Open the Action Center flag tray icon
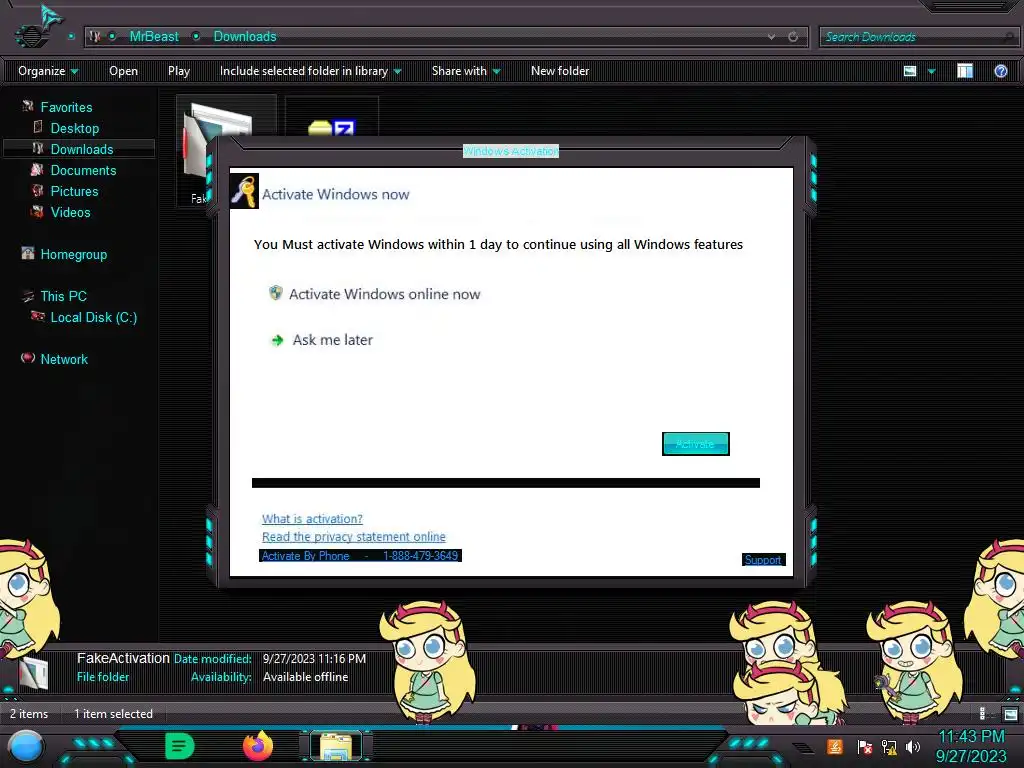1024x768 pixels. click(864, 747)
